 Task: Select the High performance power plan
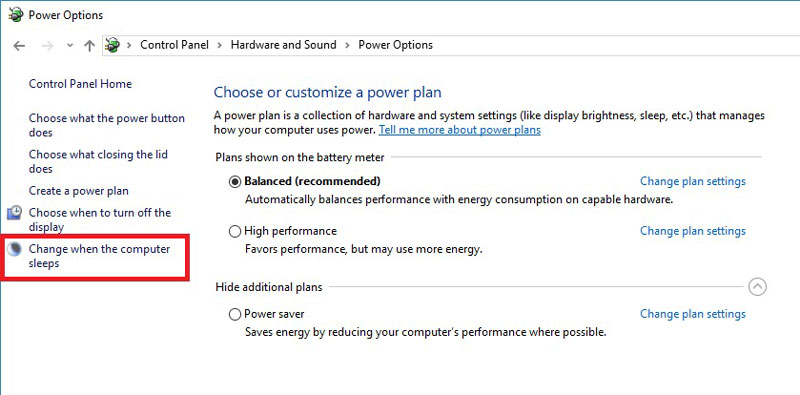tap(235, 232)
